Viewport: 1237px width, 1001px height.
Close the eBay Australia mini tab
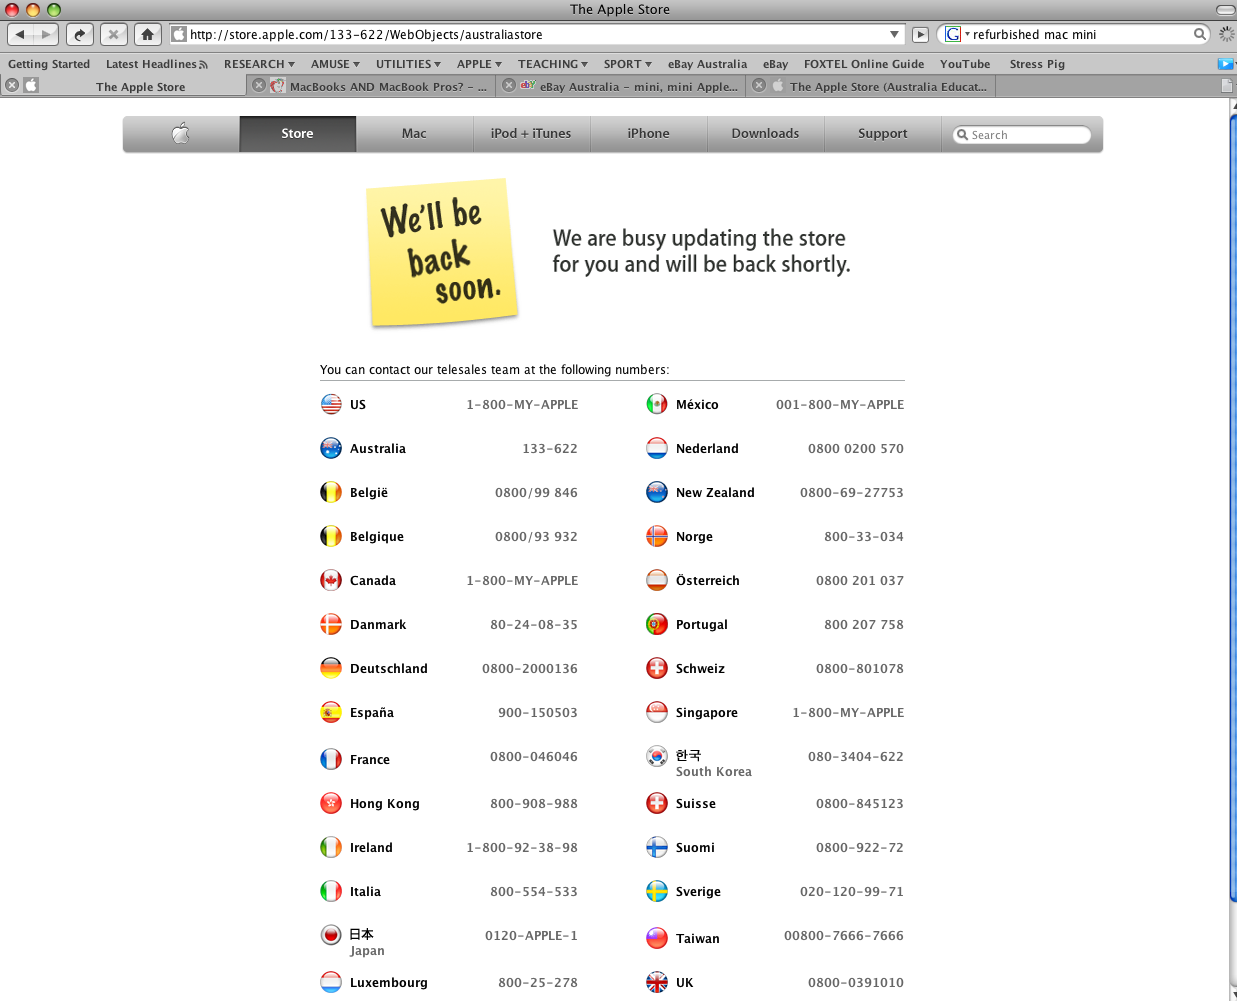(509, 86)
